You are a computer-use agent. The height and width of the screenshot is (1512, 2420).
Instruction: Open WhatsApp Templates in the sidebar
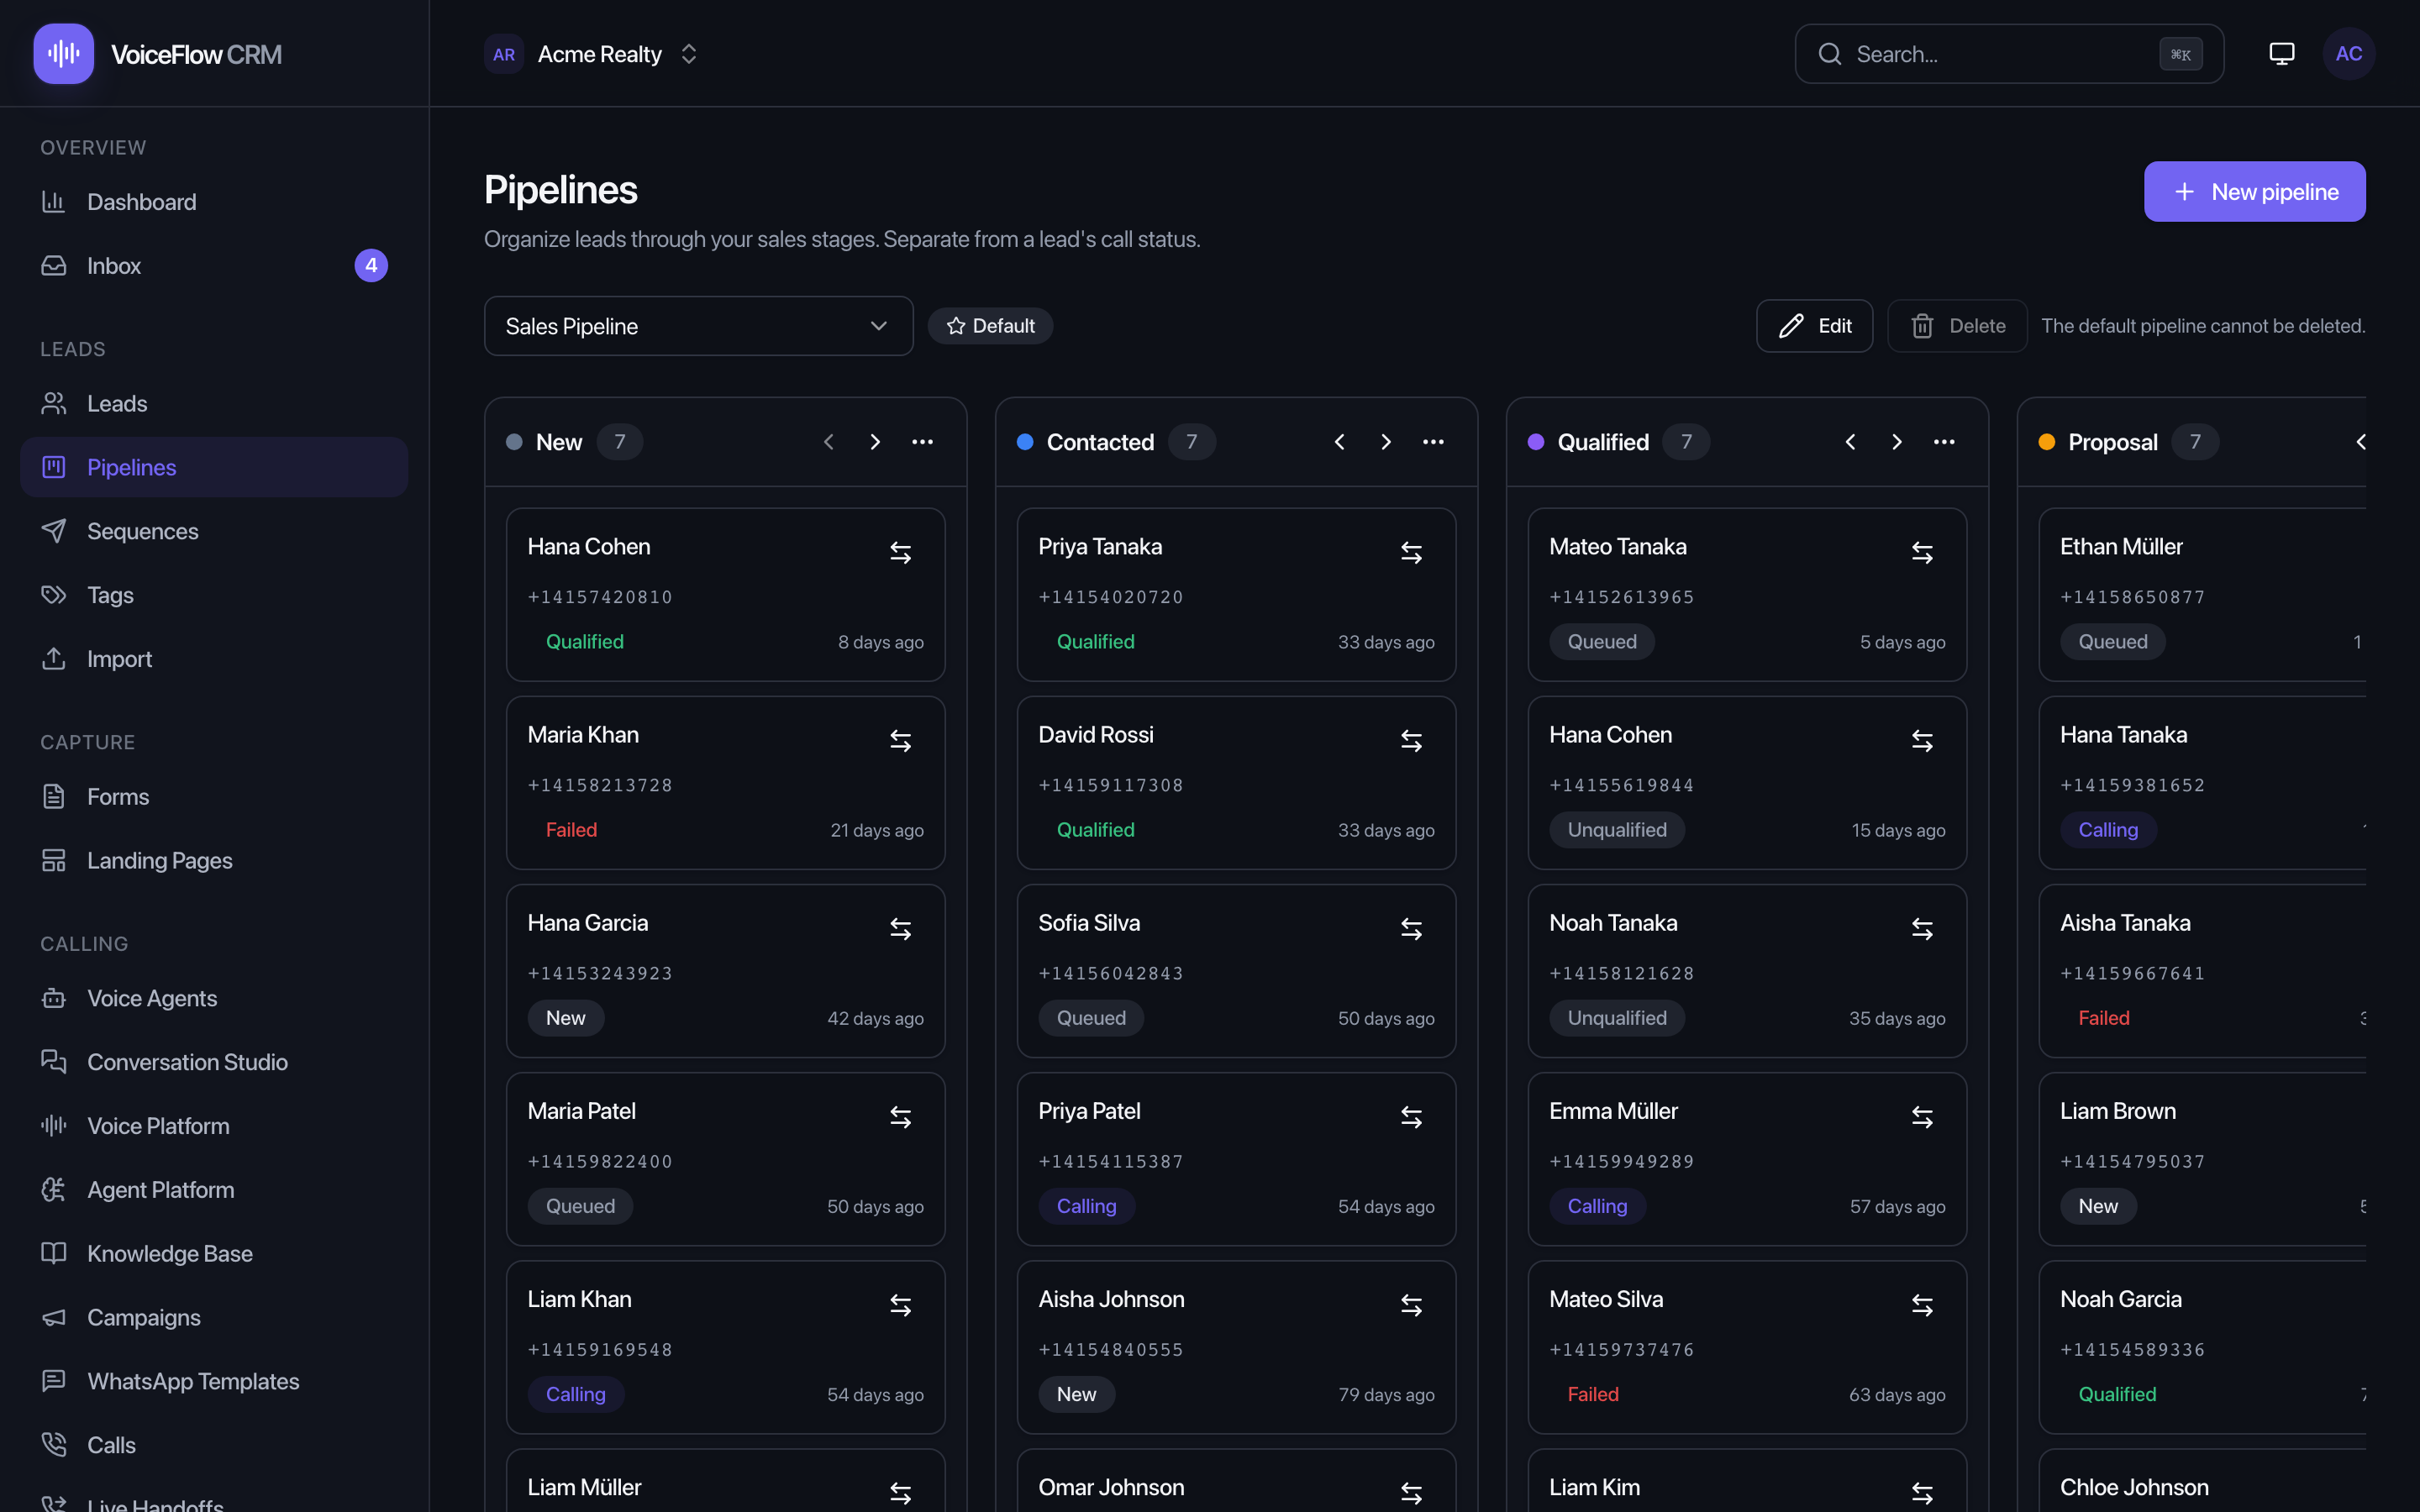214,1382
